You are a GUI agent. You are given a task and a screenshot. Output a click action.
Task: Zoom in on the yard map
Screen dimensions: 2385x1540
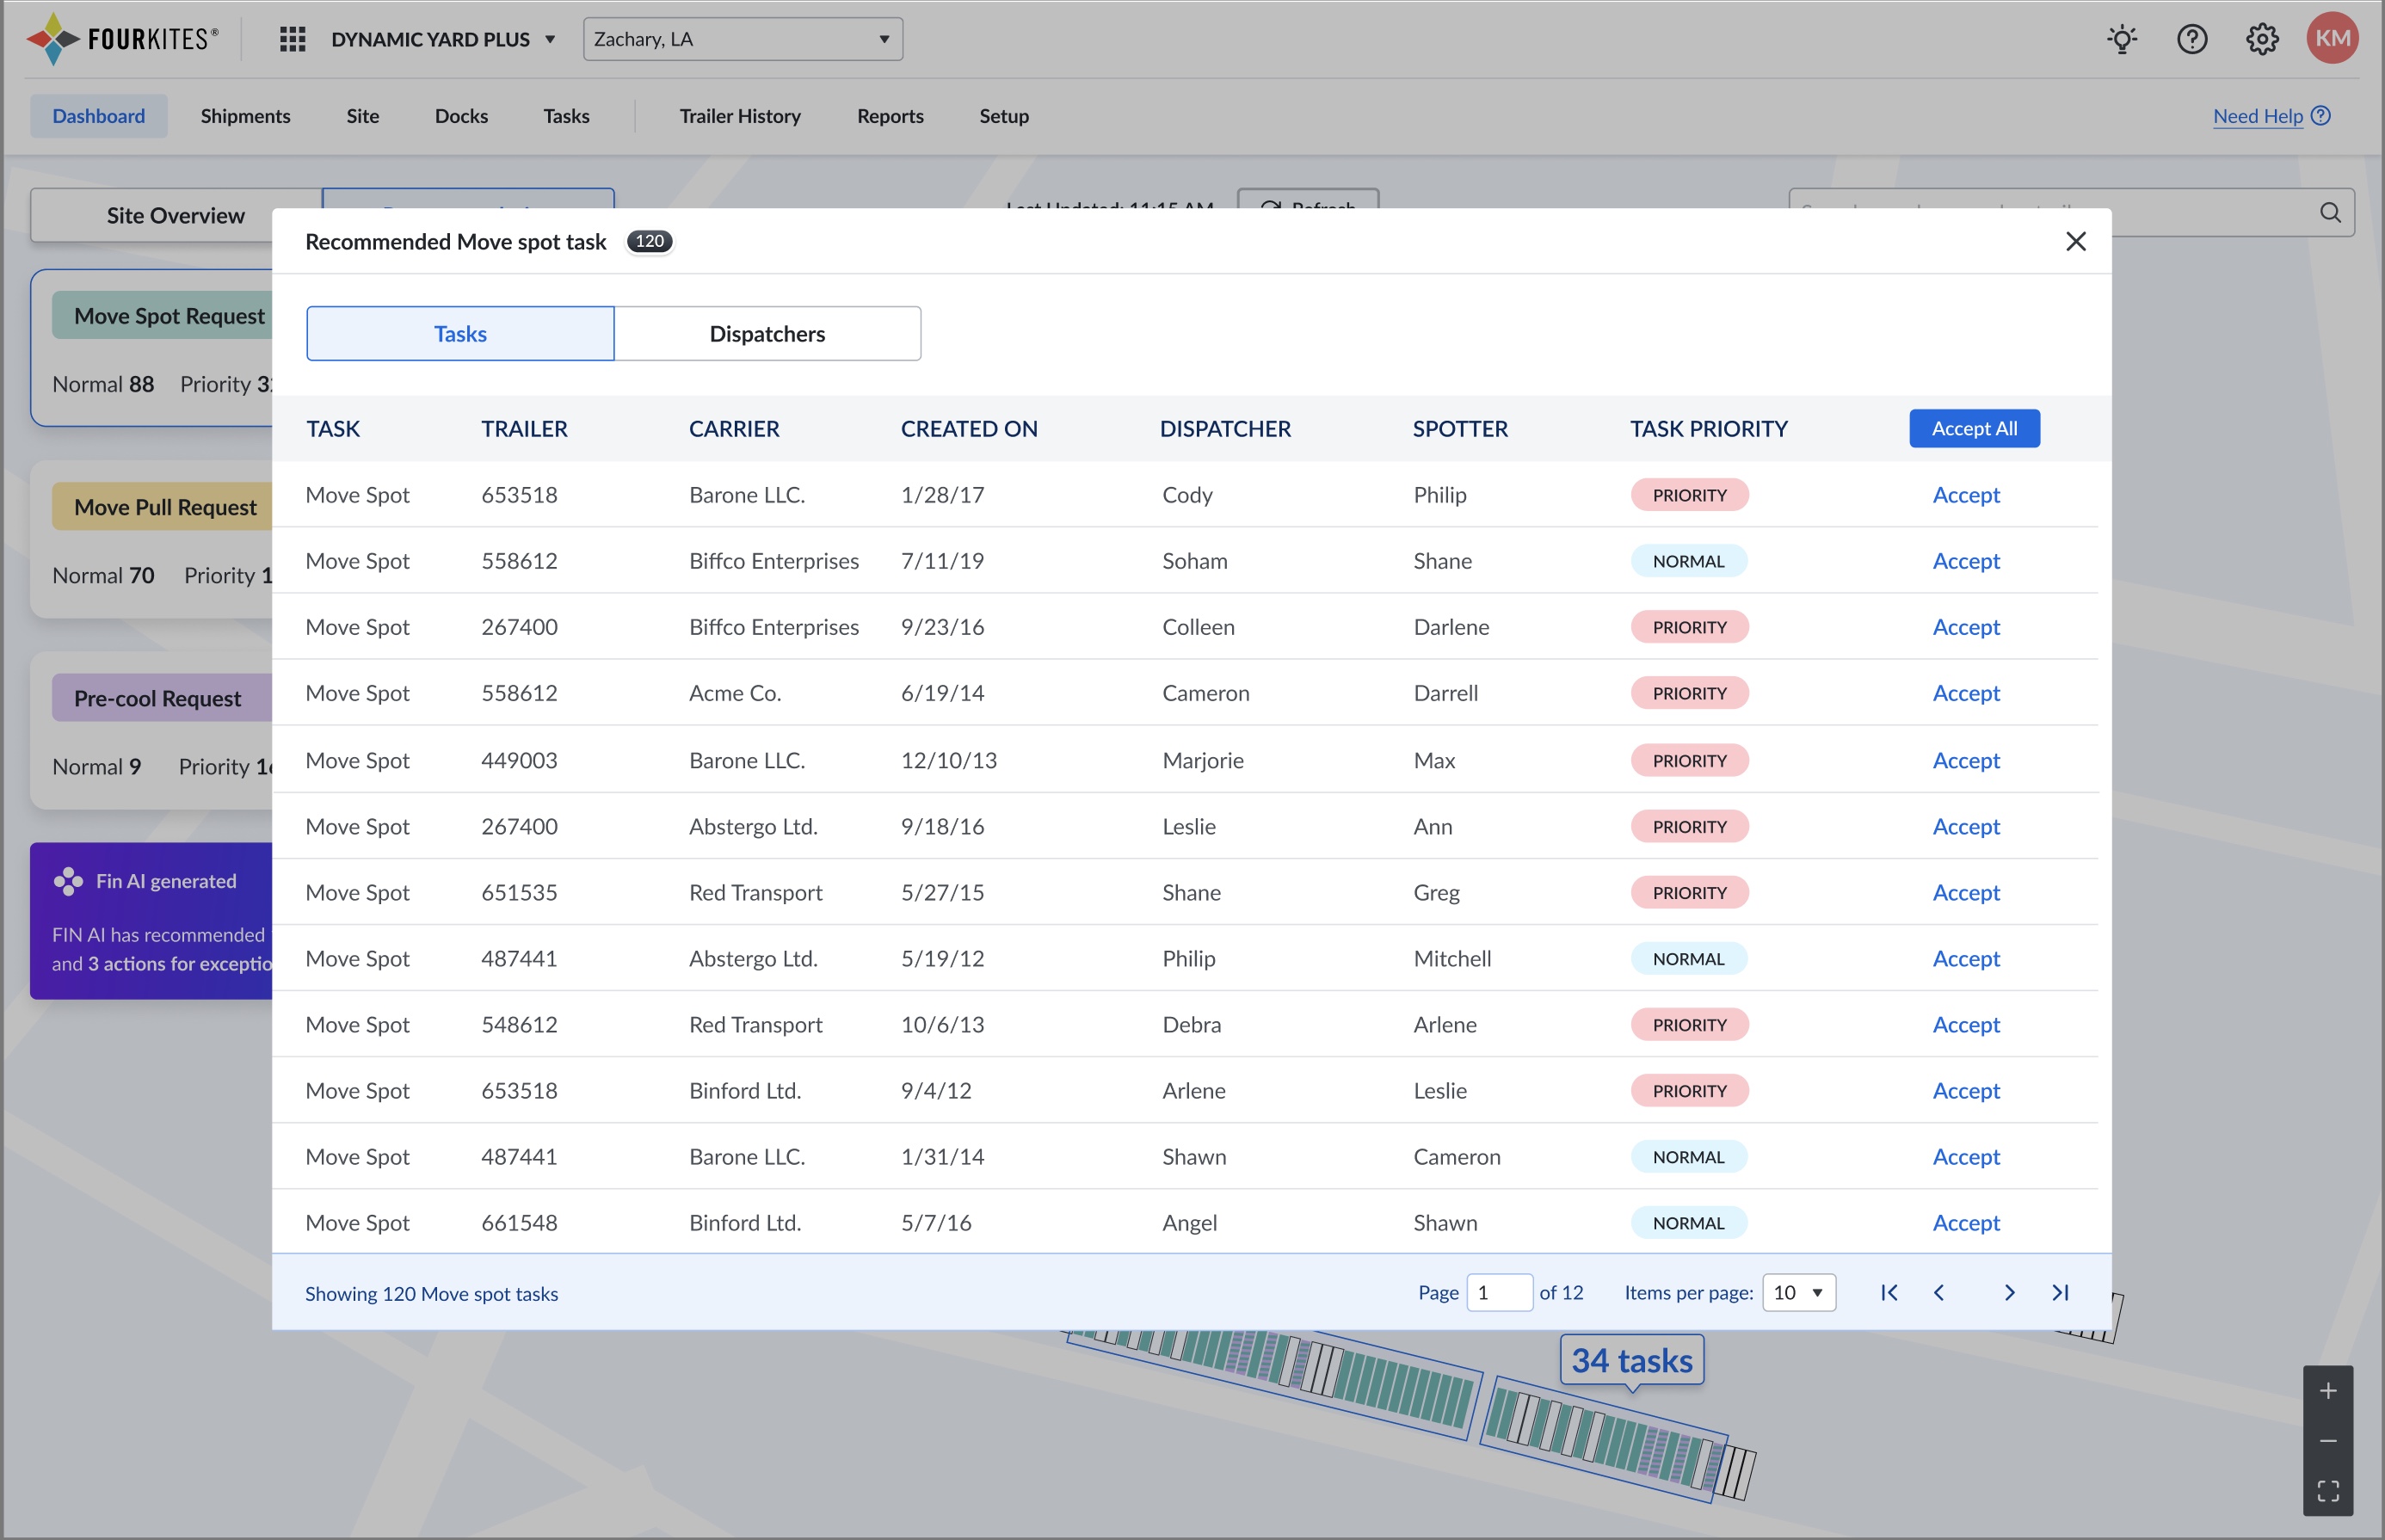click(2328, 1391)
